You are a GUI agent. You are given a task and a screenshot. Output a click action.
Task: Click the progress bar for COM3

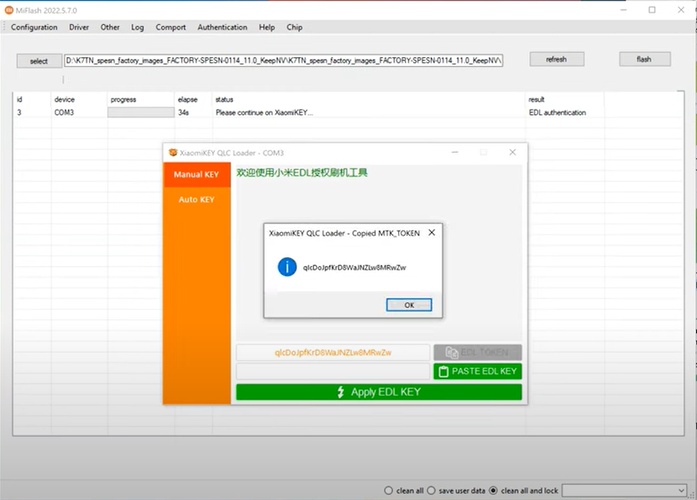click(x=141, y=112)
